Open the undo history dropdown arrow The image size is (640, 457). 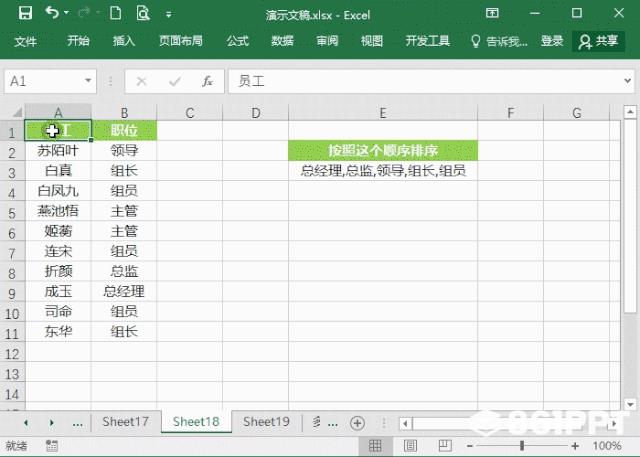67,13
